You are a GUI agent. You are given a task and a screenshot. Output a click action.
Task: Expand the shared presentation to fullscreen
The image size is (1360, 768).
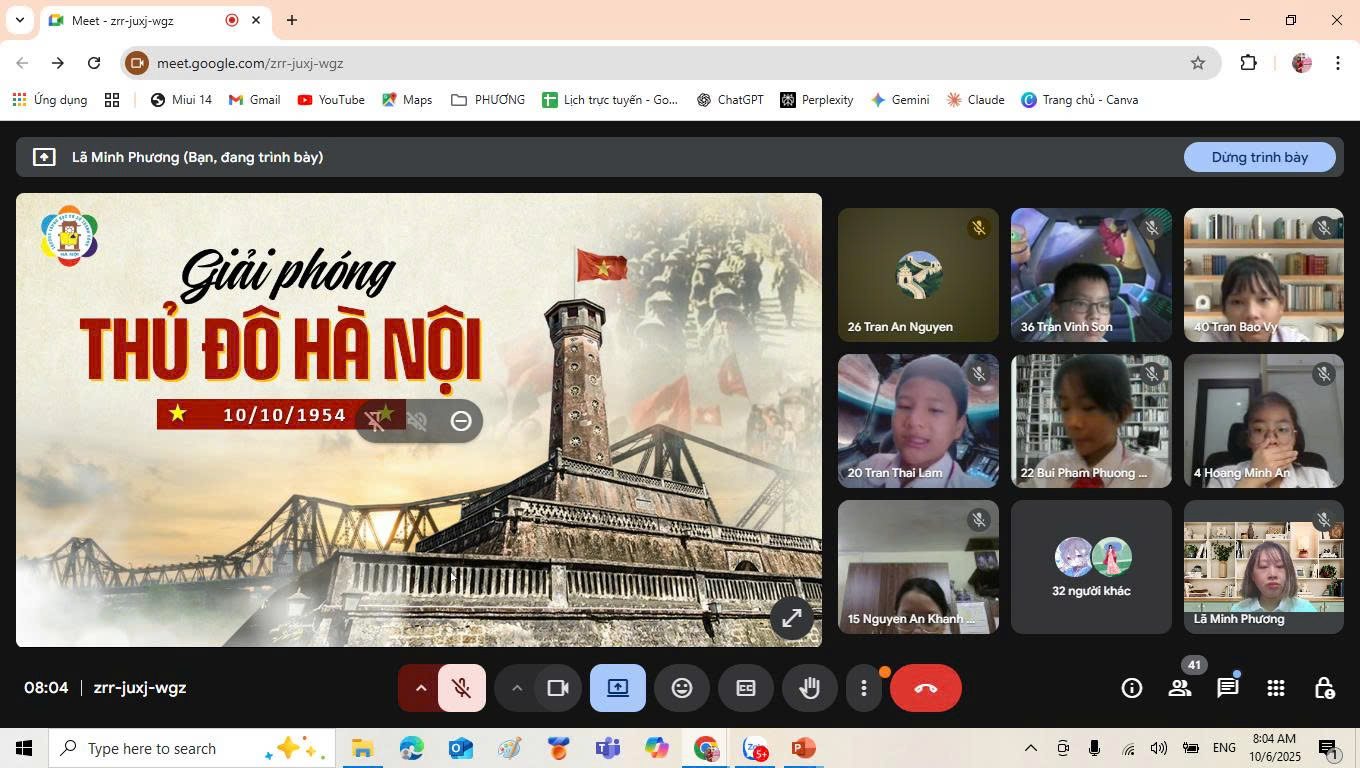791,618
